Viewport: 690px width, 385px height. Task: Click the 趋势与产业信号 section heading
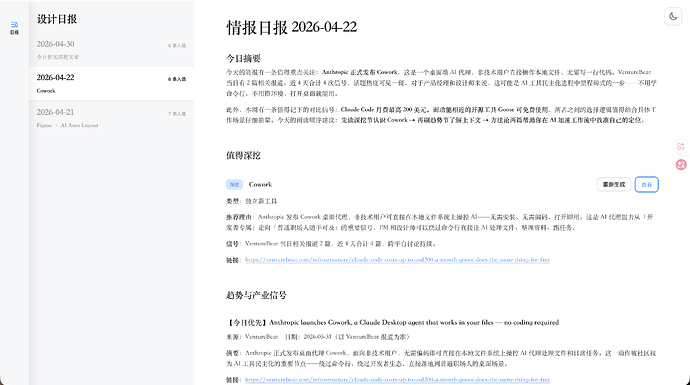tap(256, 295)
